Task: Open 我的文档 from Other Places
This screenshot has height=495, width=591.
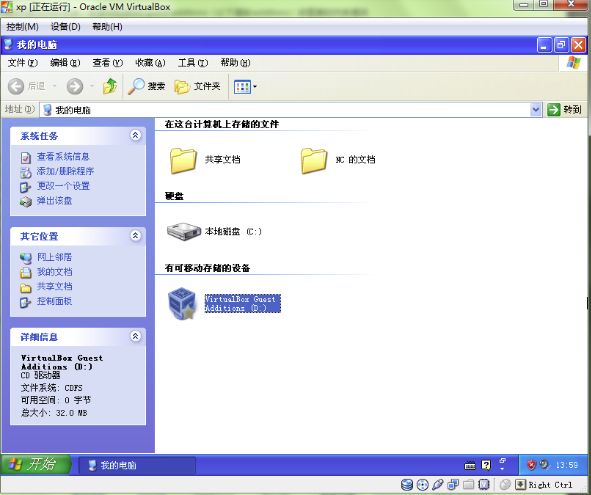Action: [x=54, y=272]
